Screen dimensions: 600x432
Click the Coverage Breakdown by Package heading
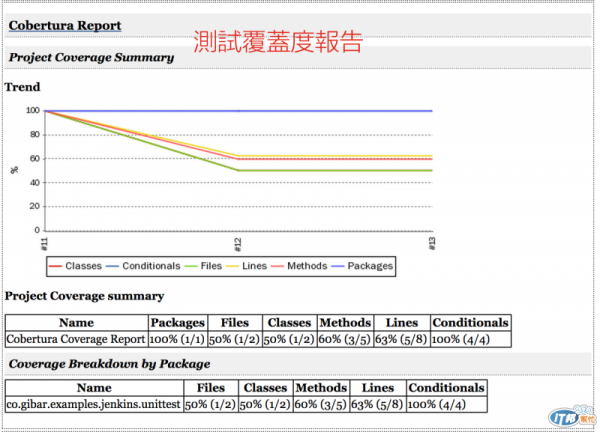point(109,364)
